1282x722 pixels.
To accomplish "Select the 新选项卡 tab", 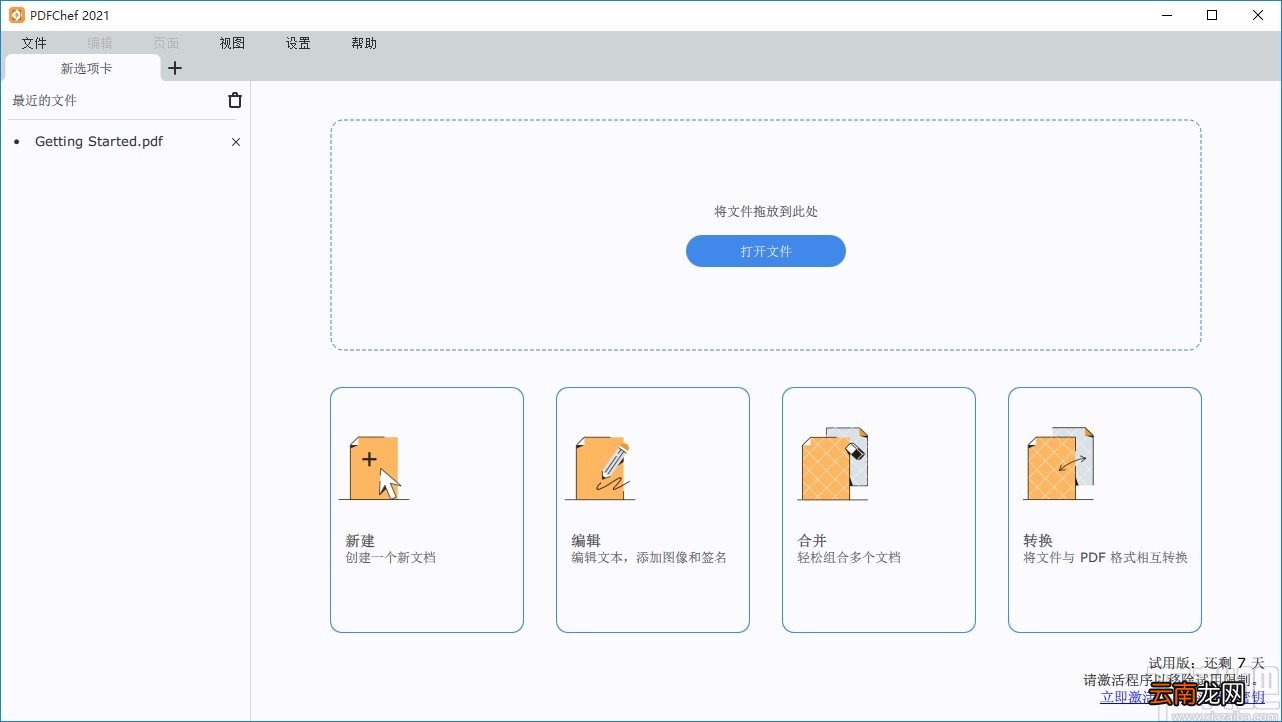I will (x=83, y=68).
